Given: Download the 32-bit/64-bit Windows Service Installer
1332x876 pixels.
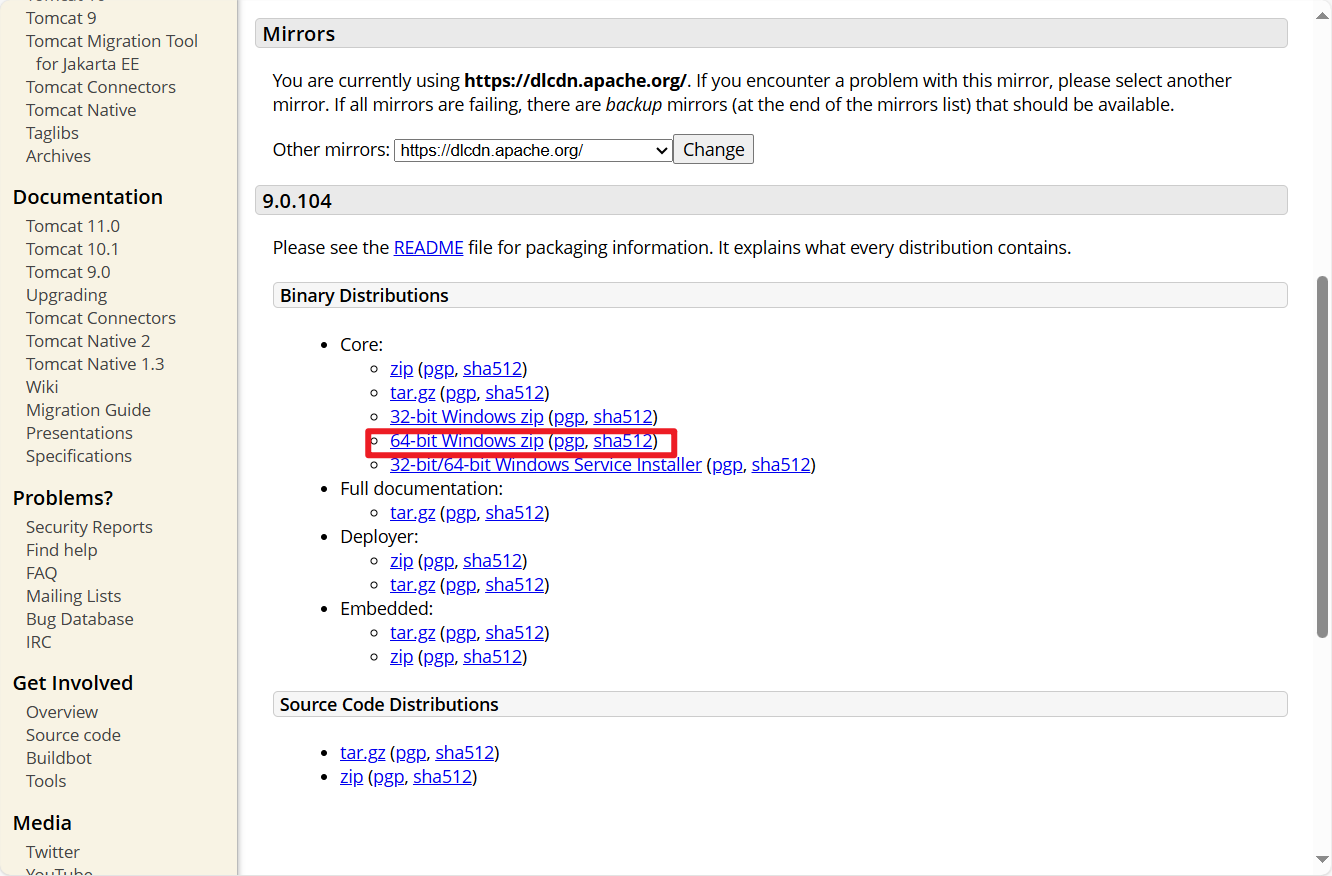Looking at the screenshot, I should tap(546, 465).
